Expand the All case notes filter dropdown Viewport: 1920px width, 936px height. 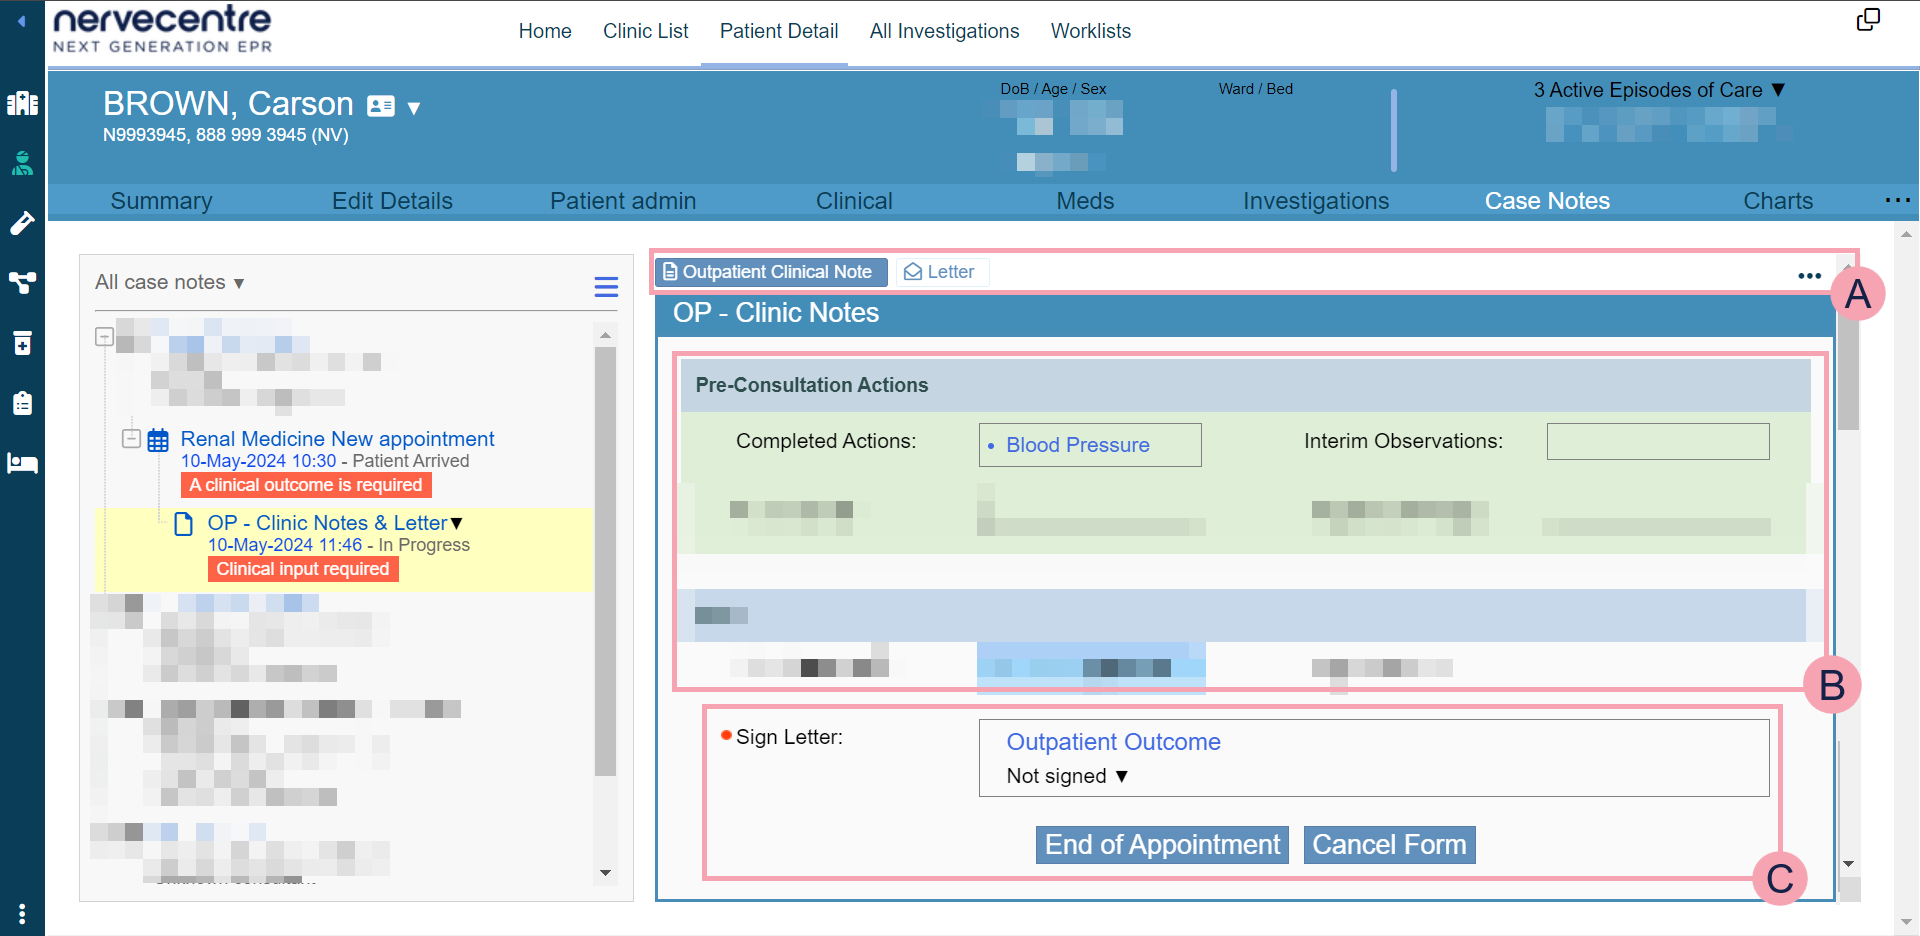tap(170, 283)
